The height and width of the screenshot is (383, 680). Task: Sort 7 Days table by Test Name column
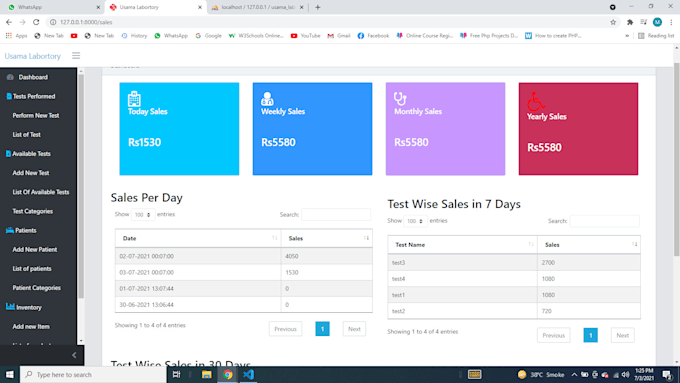click(462, 245)
